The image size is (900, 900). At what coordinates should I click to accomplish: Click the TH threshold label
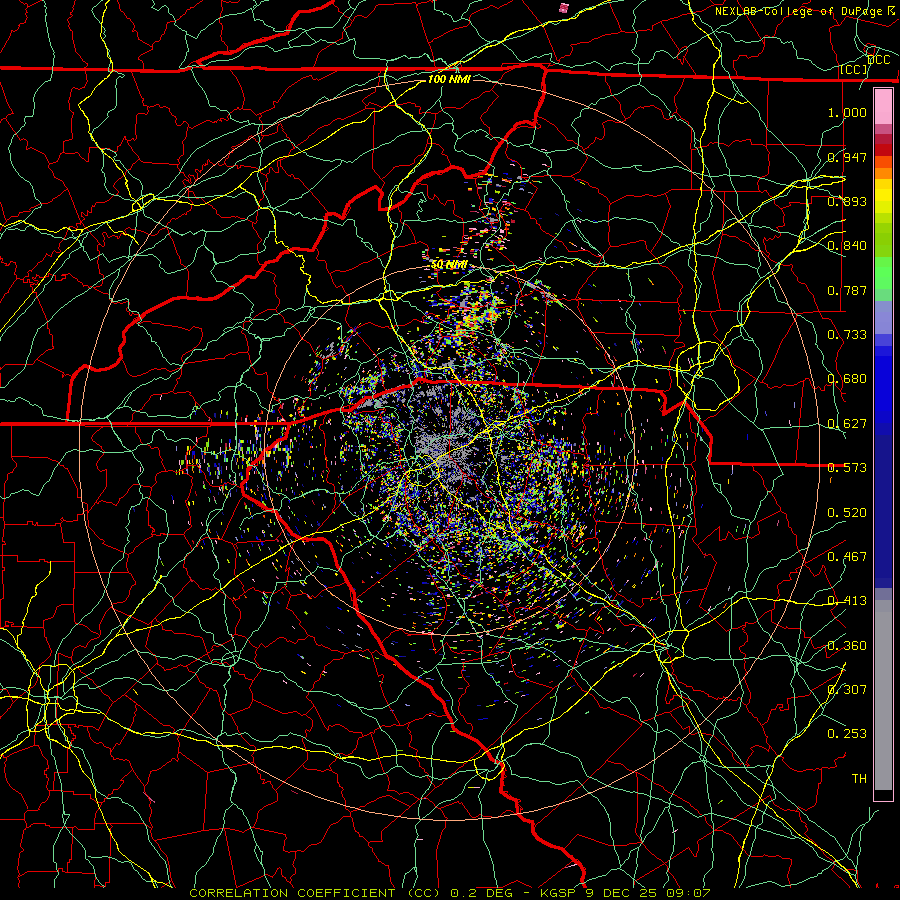(x=859, y=779)
